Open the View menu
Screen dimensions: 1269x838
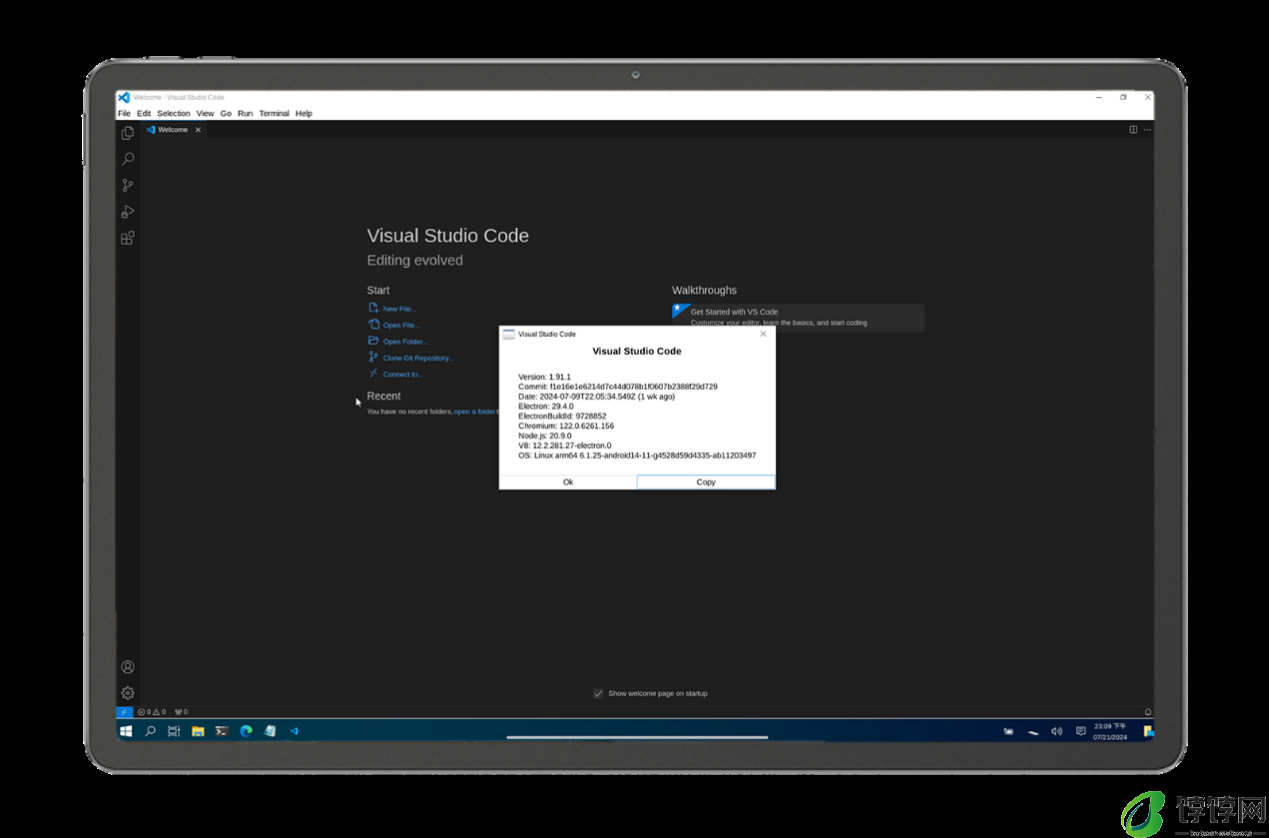coord(205,114)
